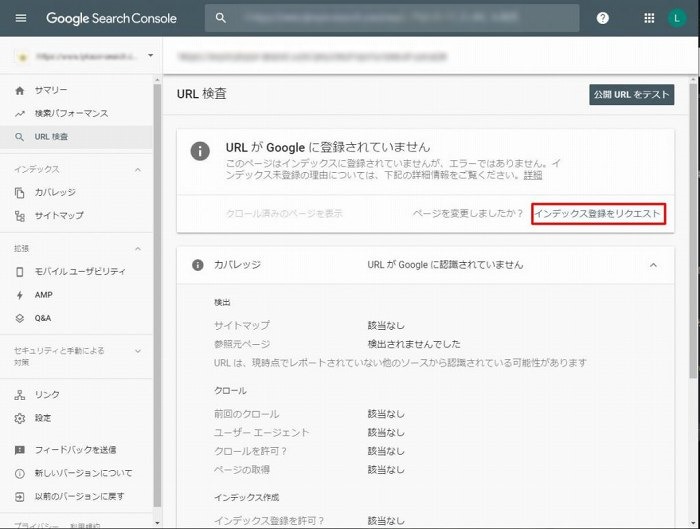Viewport: 700px width, 529px height.
Task: Open the property selector dropdown arrow
Action: pyautogui.click(x=150, y=56)
